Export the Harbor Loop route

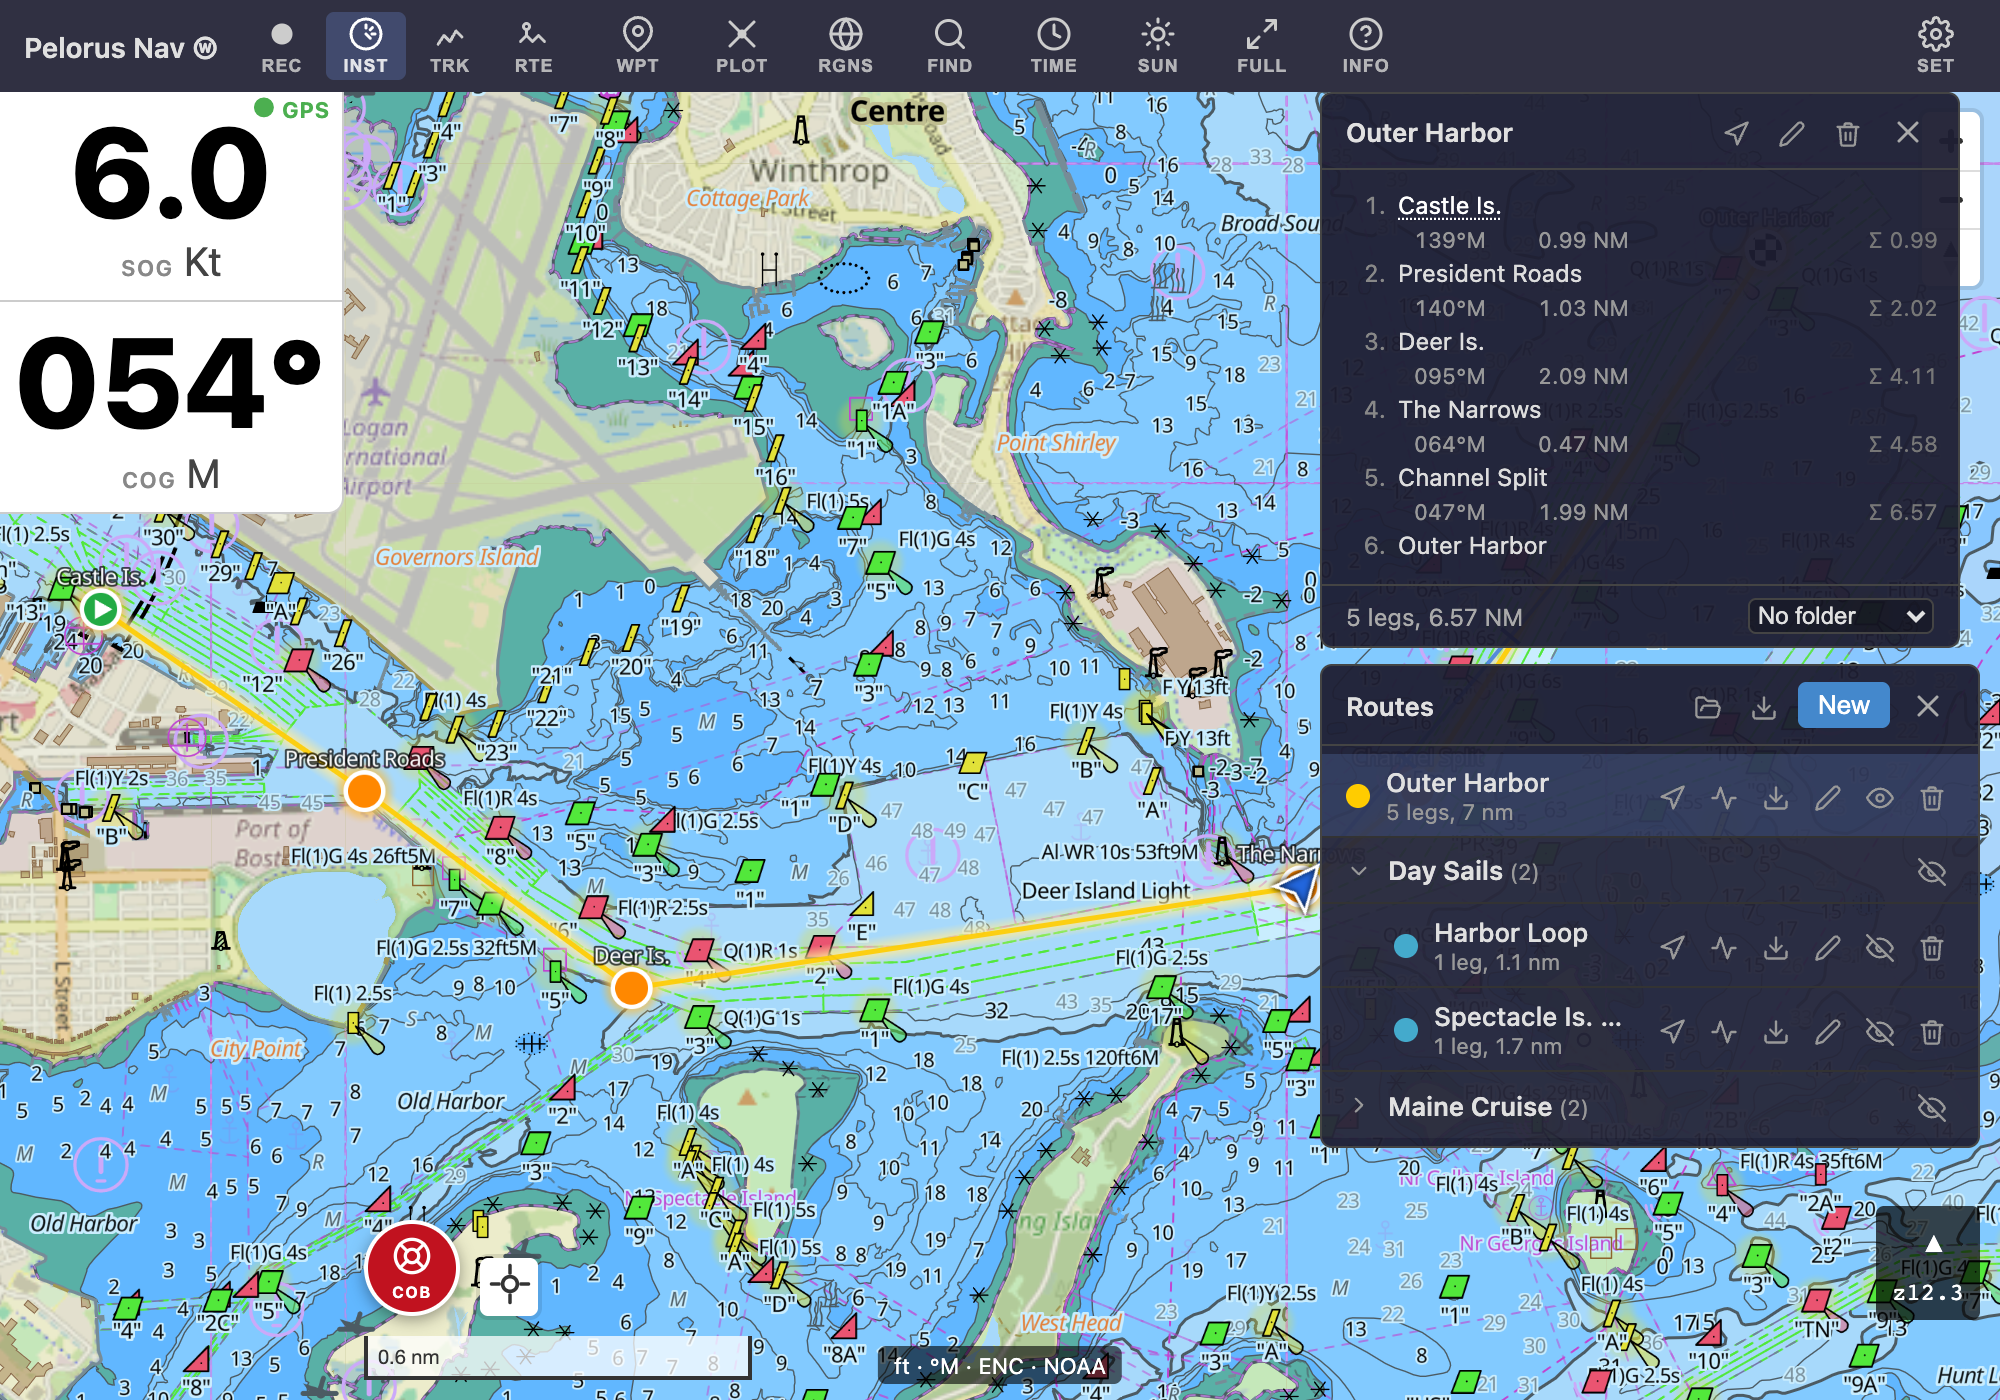point(1776,948)
